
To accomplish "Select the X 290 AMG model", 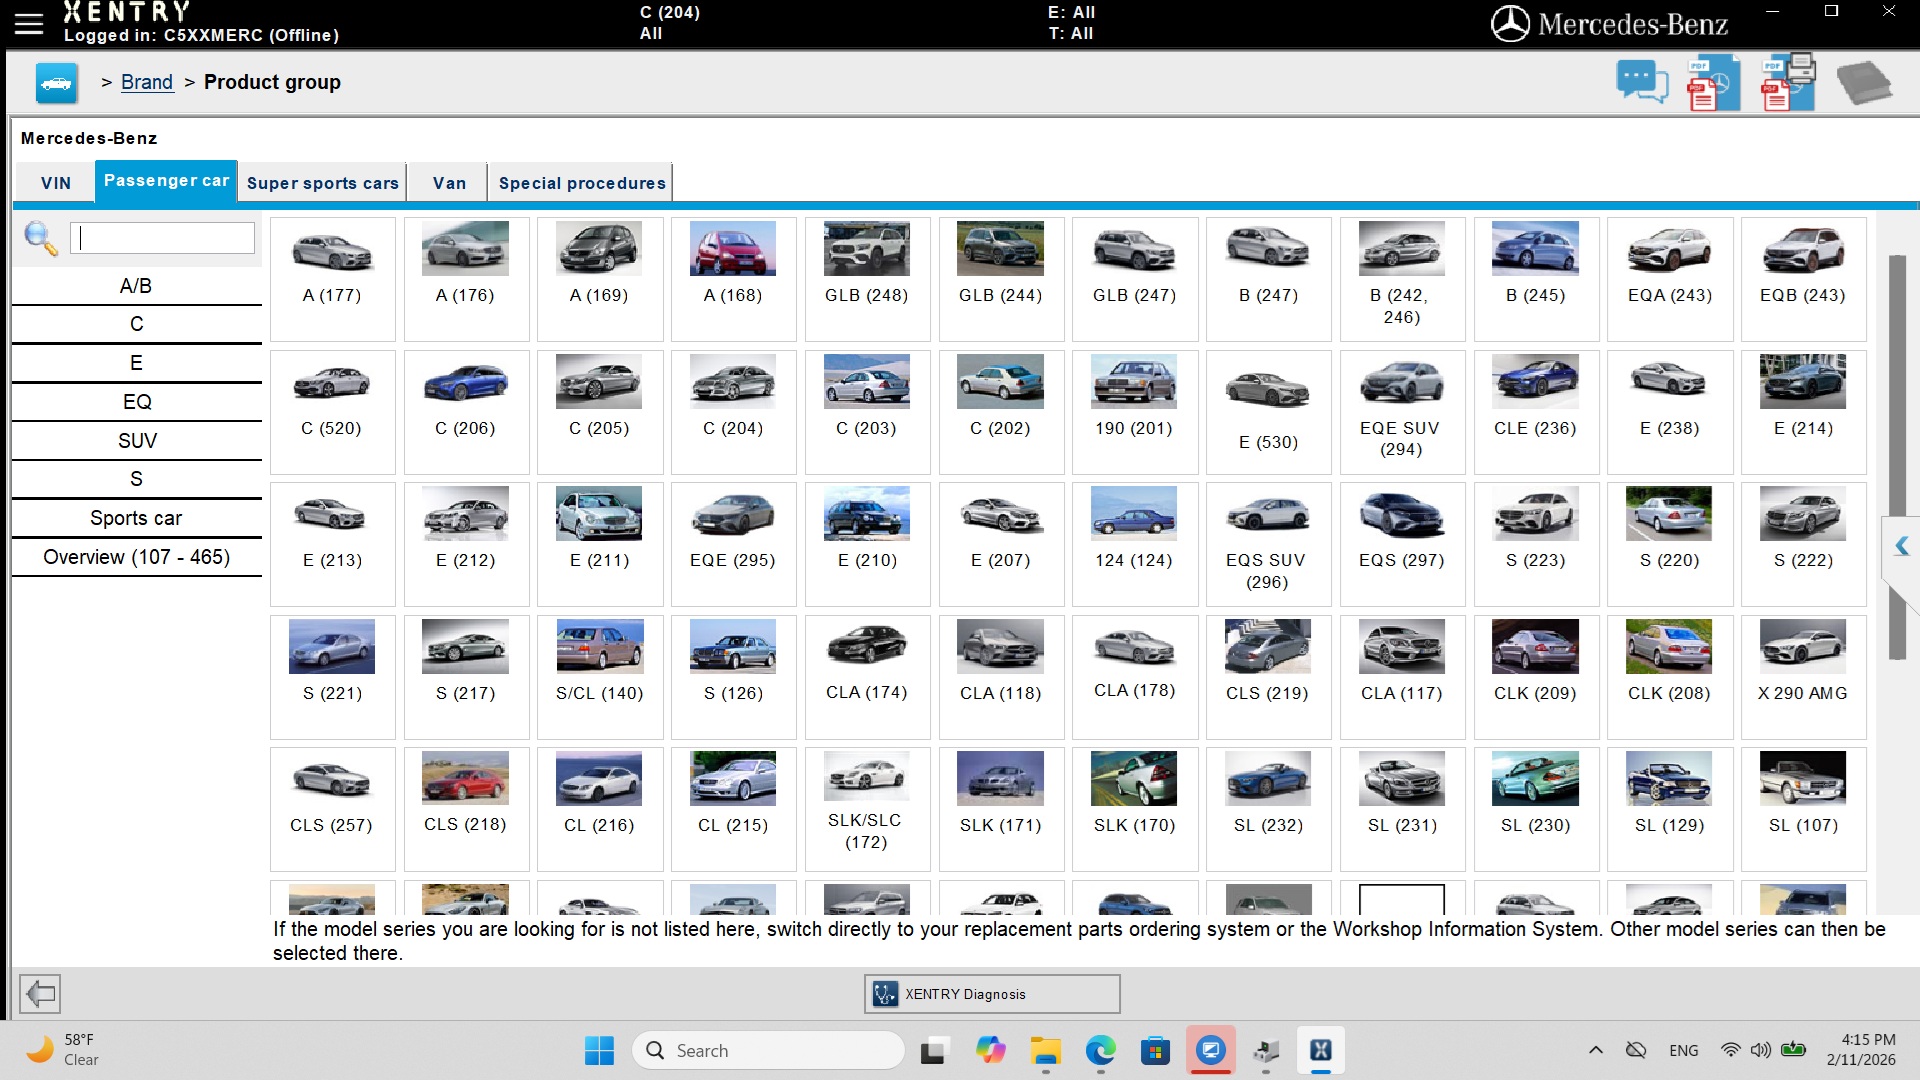I will (1803, 677).
